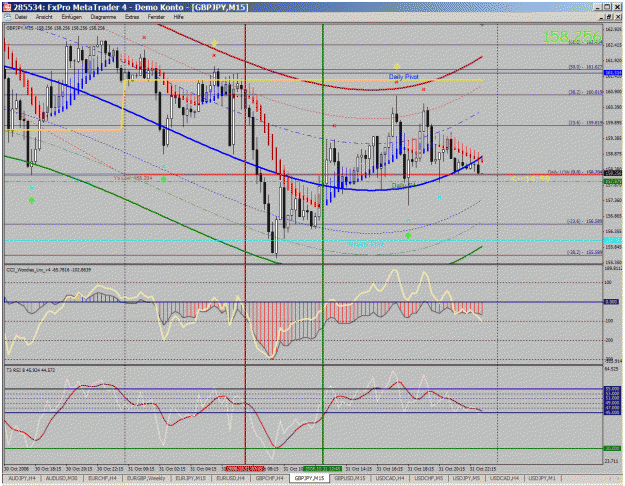Switch to the EURJPY,M15 chart tab
Screen dimensions: 625x486
191,478
